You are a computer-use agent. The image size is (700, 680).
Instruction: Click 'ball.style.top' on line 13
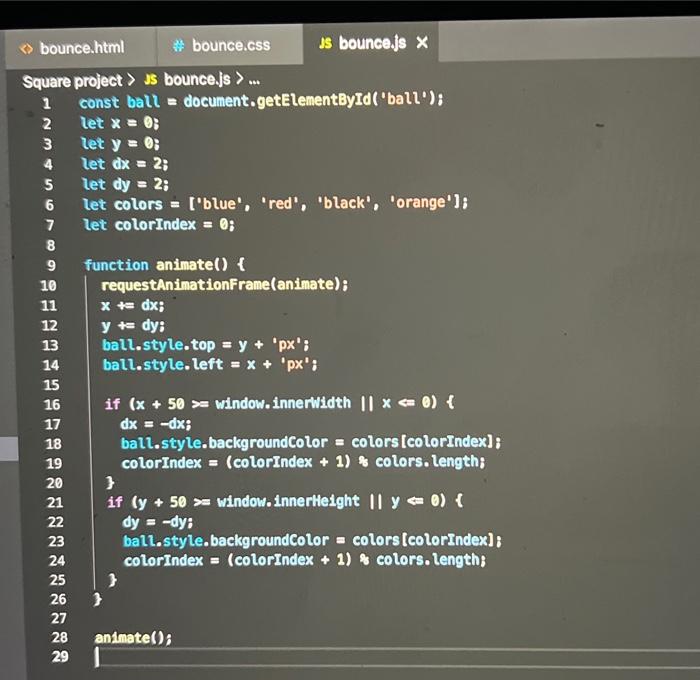tap(158, 345)
